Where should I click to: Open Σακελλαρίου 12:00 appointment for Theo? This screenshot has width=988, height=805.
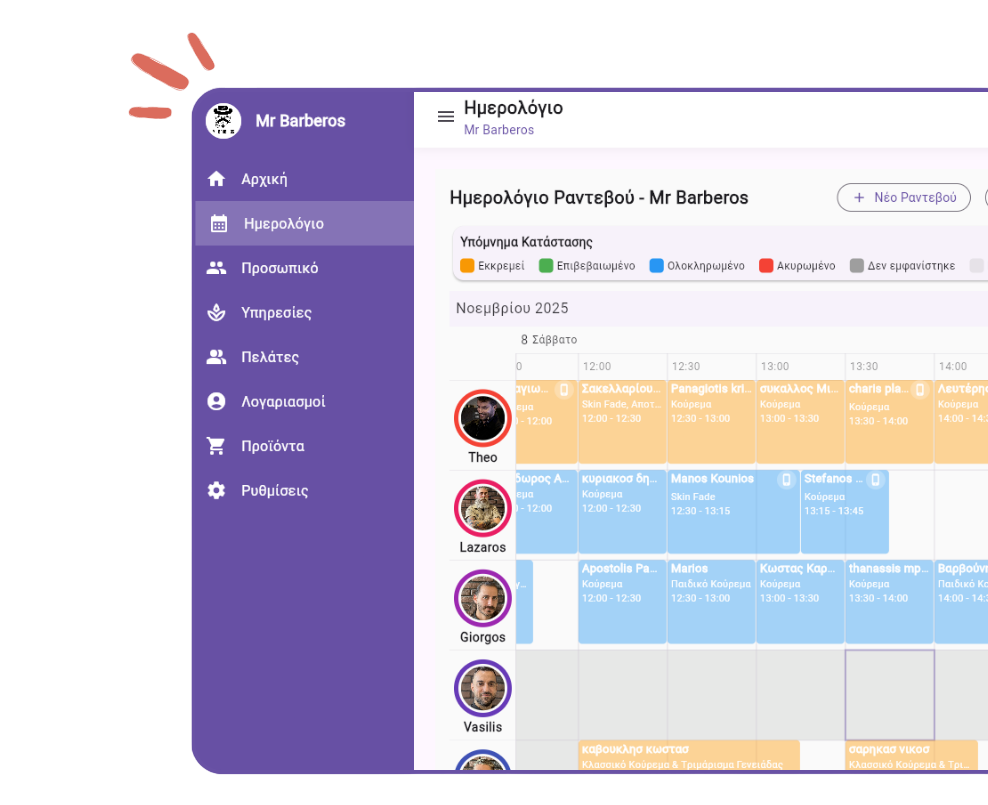[622, 421]
